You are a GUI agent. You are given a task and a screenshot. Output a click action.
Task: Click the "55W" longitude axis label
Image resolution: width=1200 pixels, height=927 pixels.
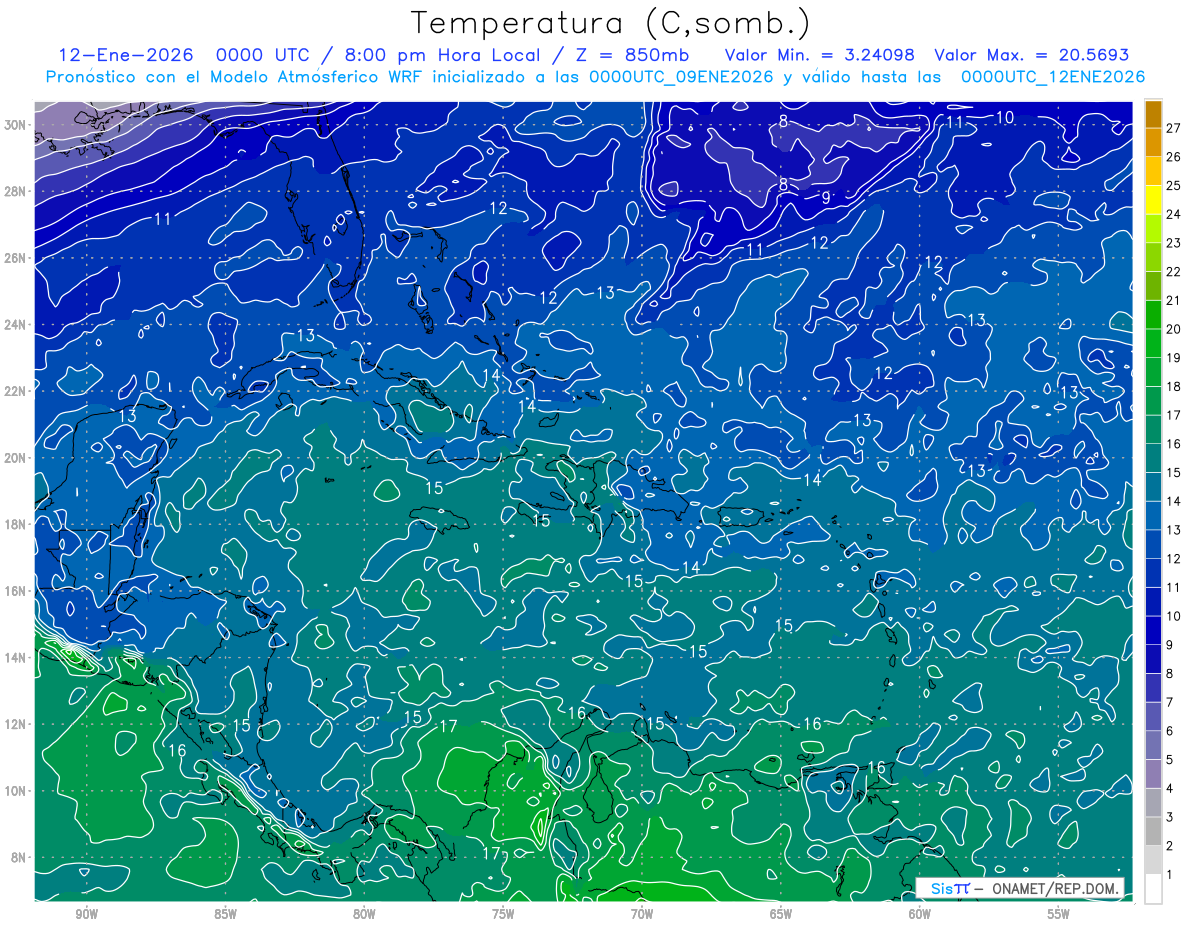point(1059,914)
